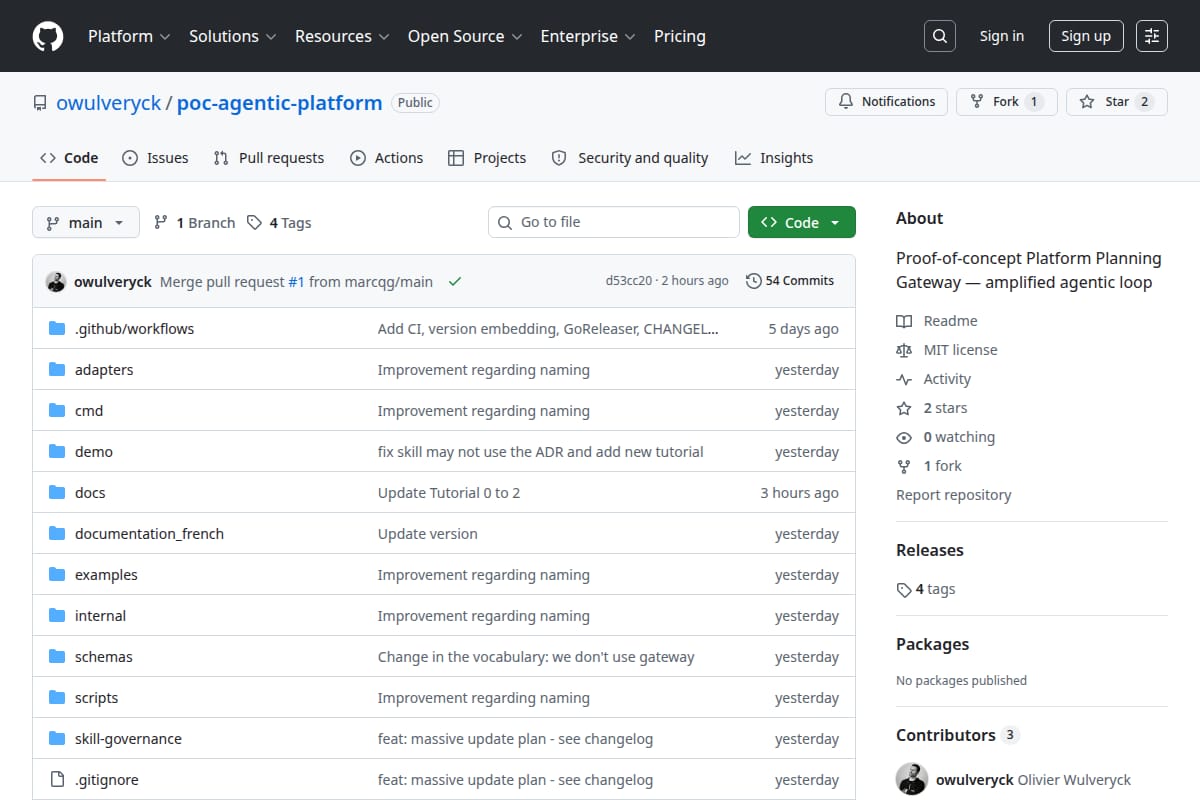
Task: Open the Pricing link
Action: coord(680,36)
